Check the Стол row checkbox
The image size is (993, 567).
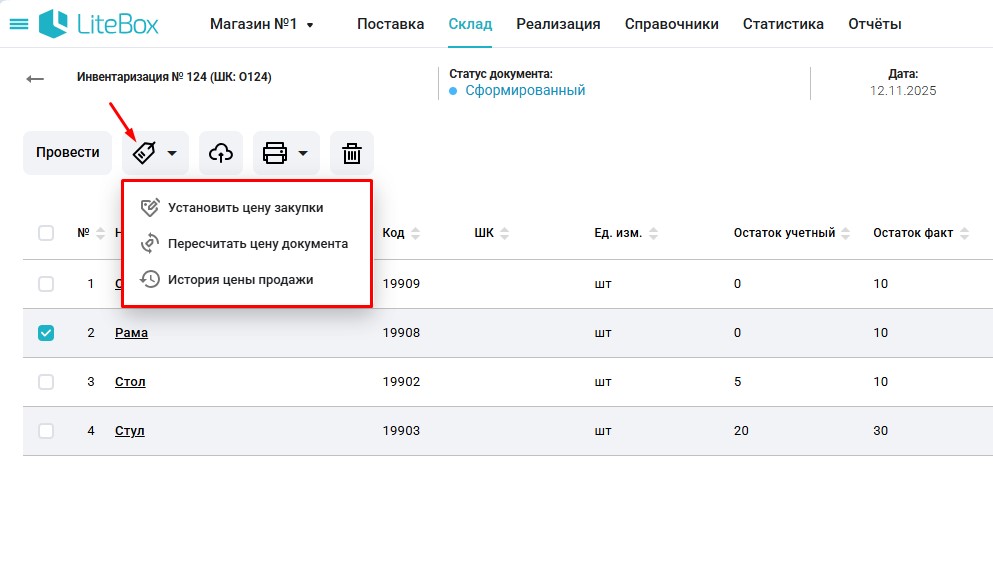(46, 382)
